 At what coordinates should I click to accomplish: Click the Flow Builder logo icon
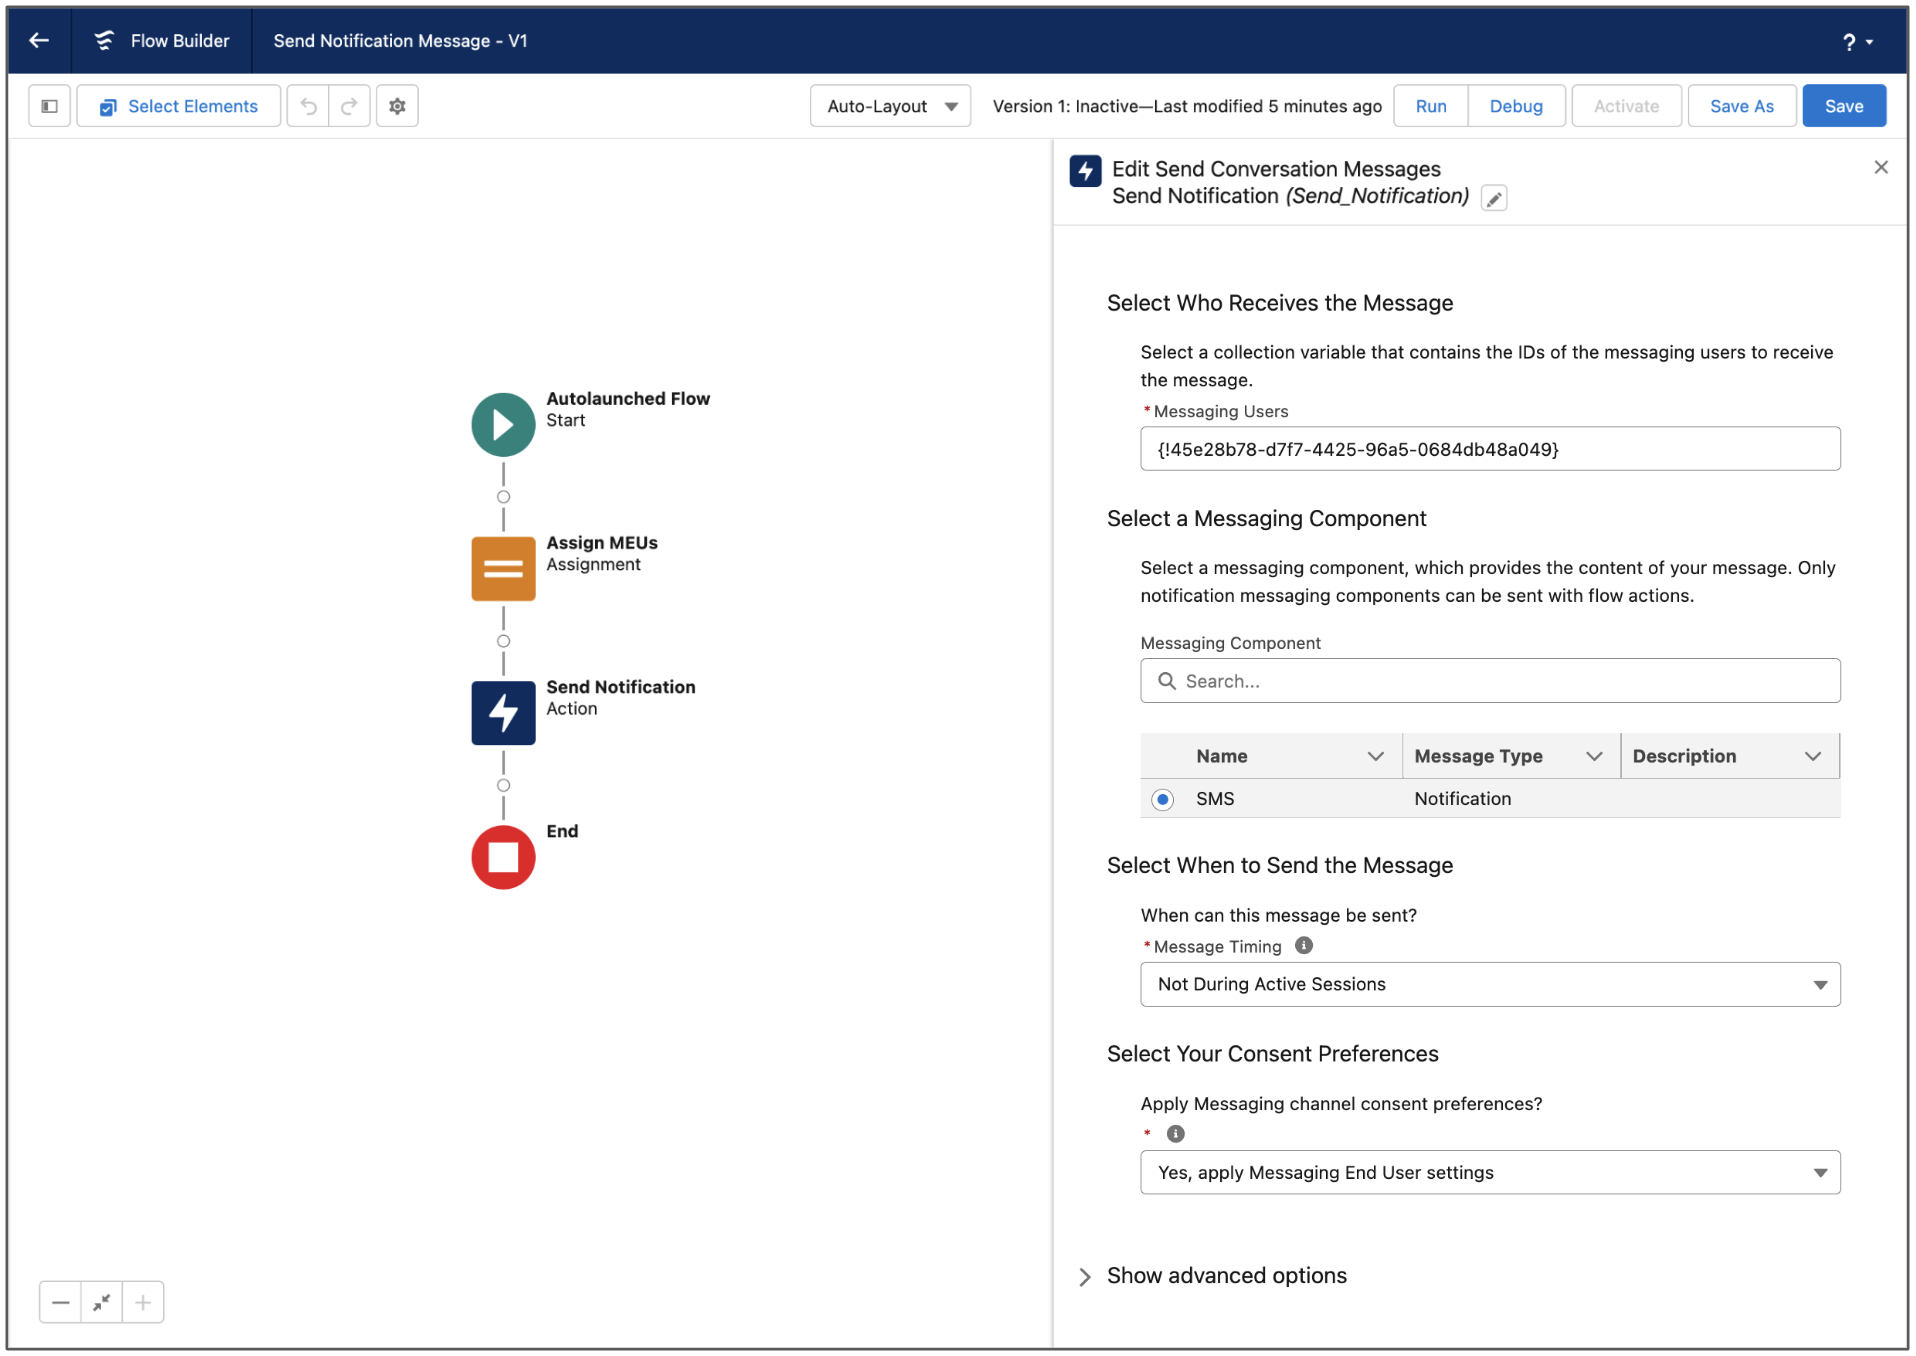click(x=104, y=41)
